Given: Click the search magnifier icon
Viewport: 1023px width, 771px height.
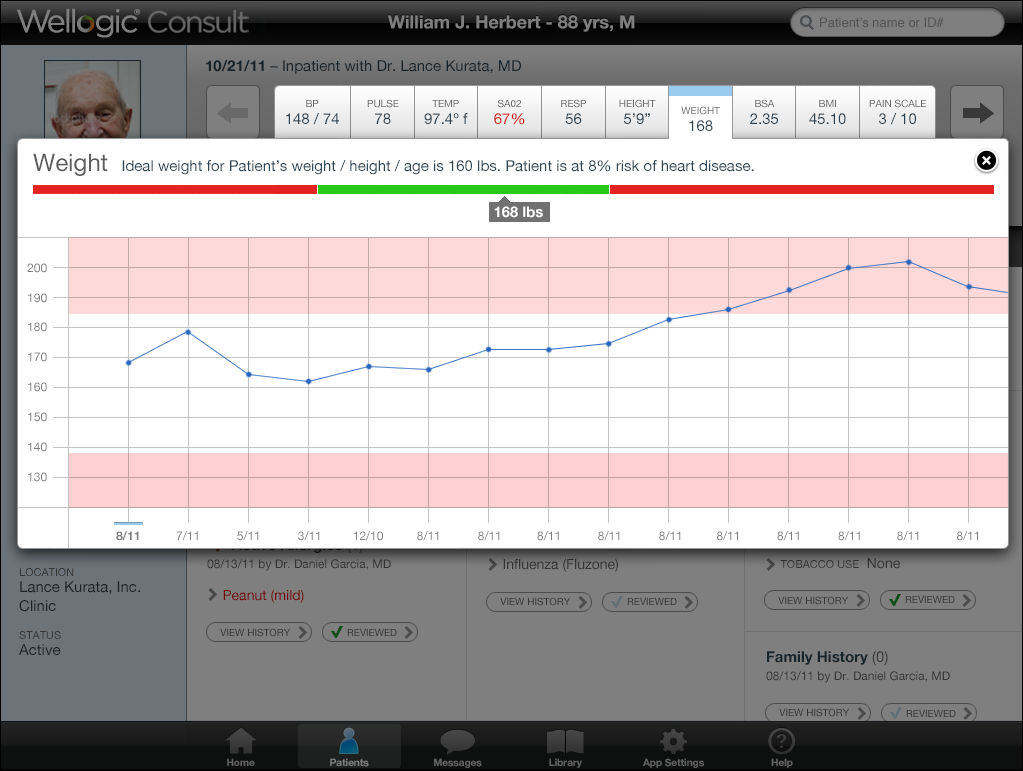Looking at the screenshot, I should 806,23.
